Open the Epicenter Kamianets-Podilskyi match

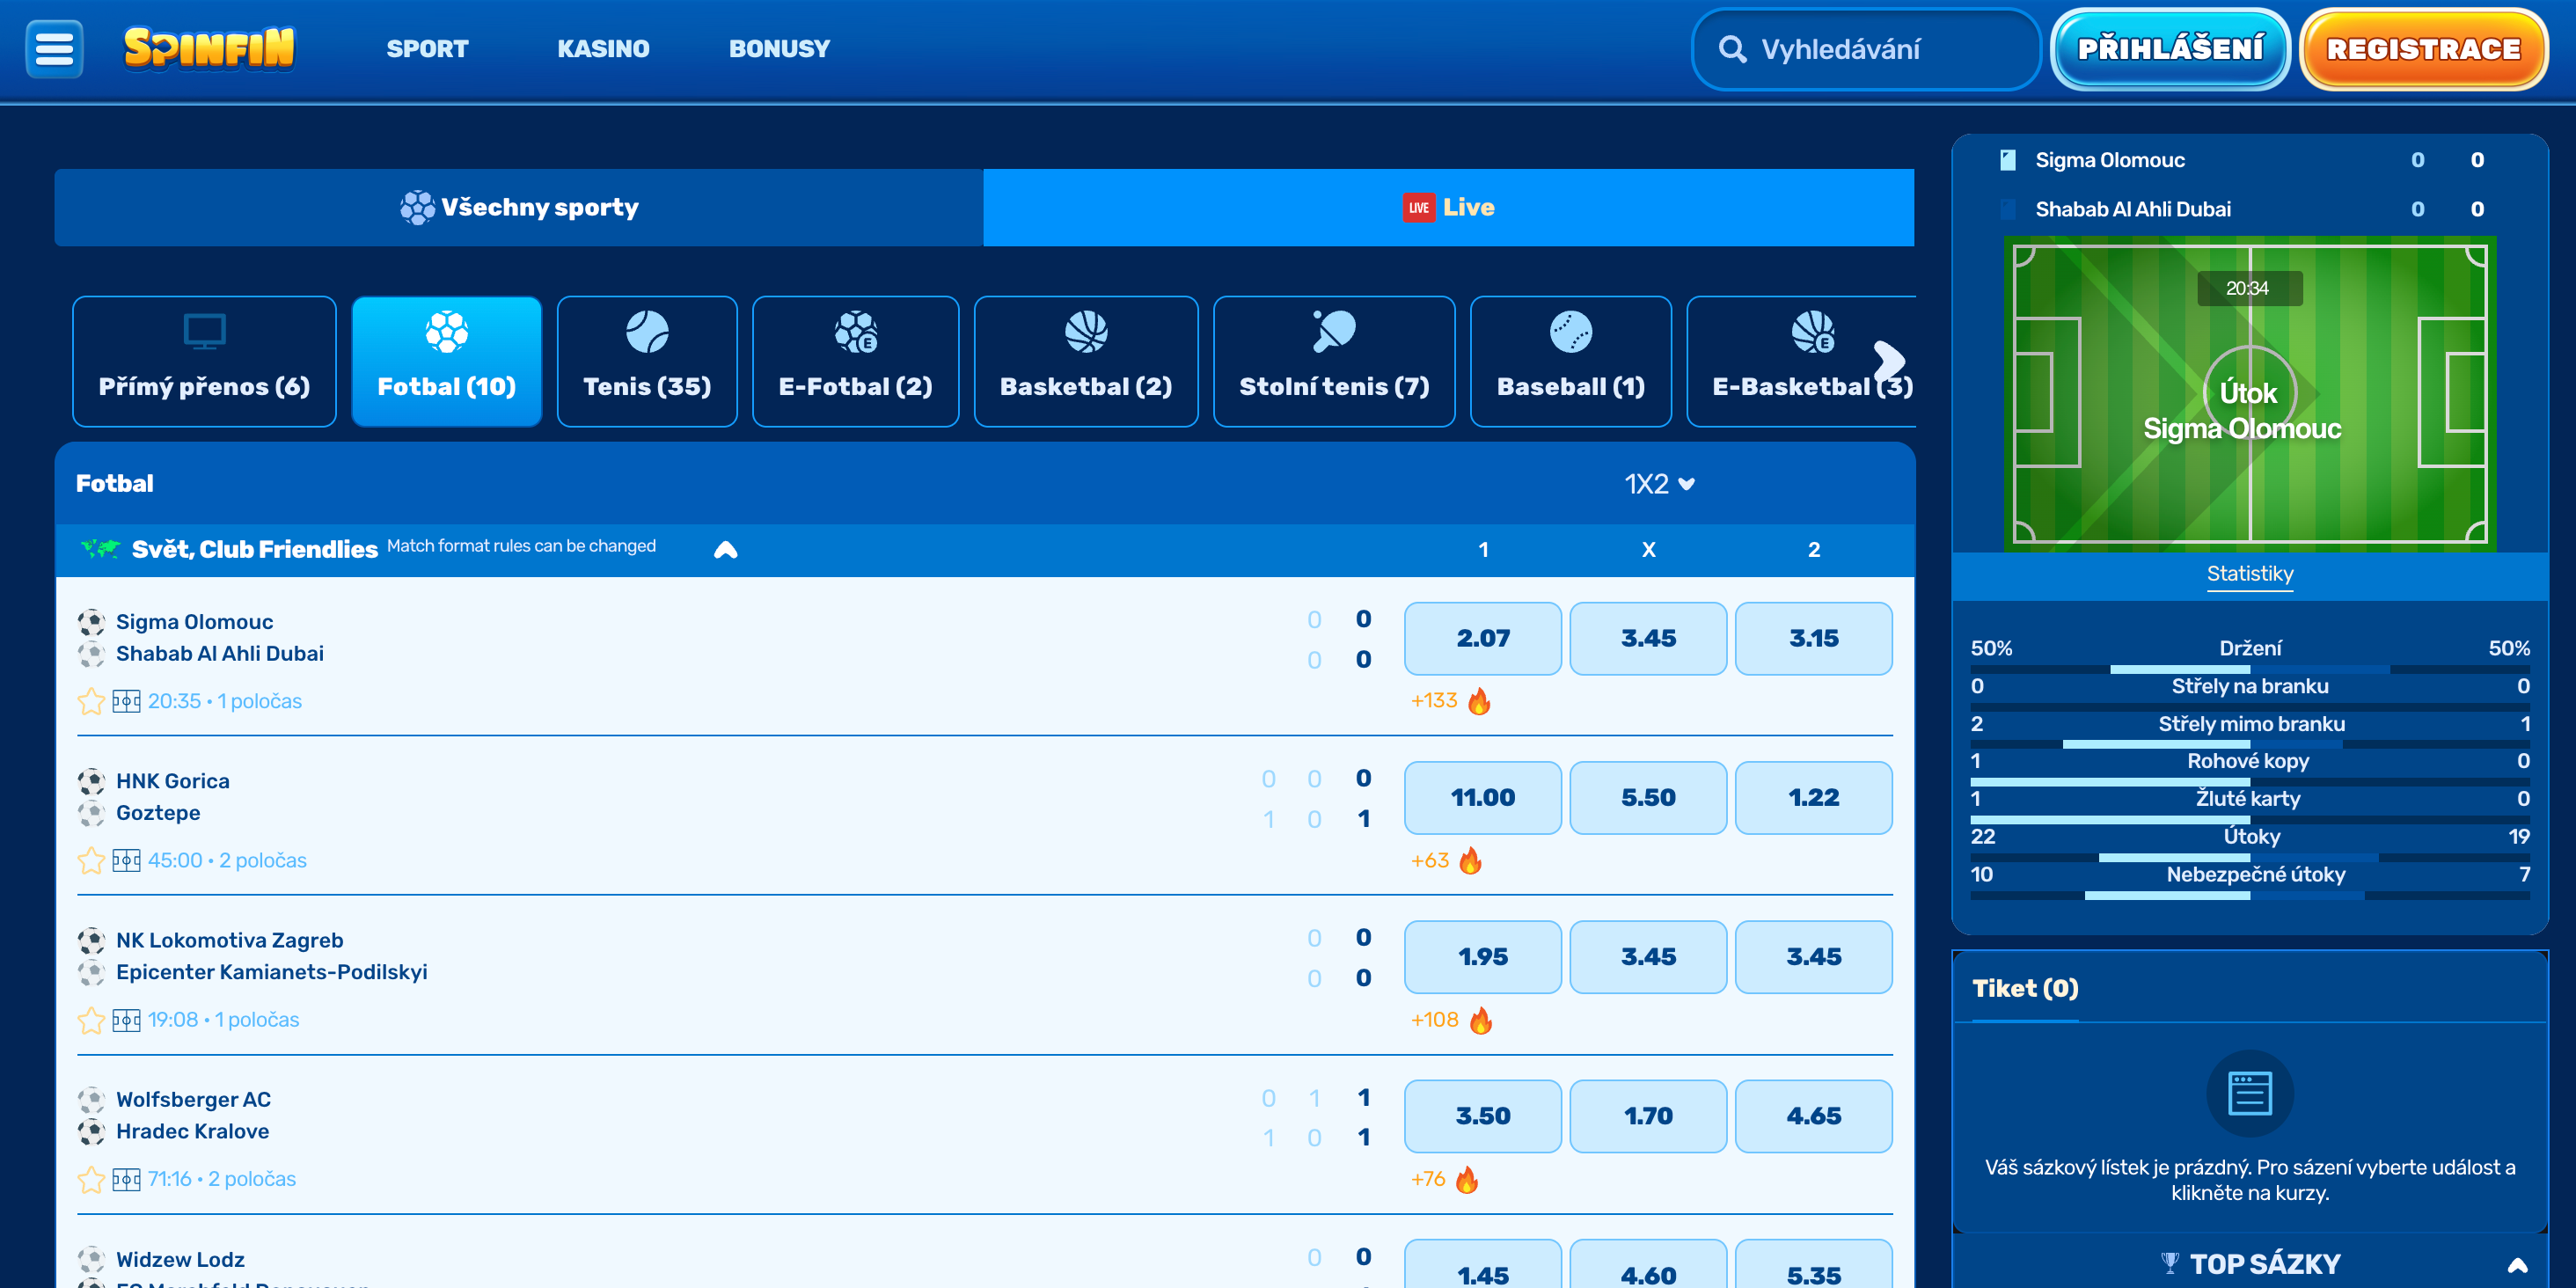pyautogui.click(x=271, y=972)
